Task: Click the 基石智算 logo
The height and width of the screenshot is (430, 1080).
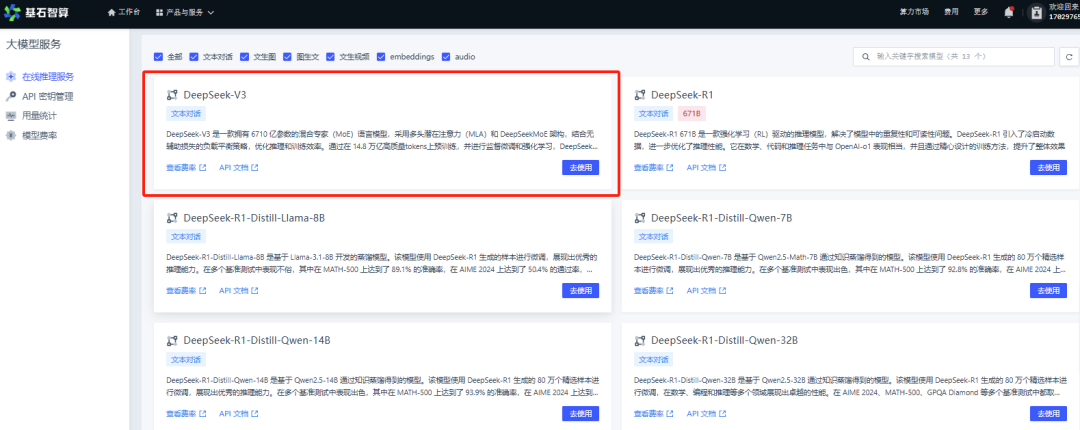Action: tap(36, 12)
